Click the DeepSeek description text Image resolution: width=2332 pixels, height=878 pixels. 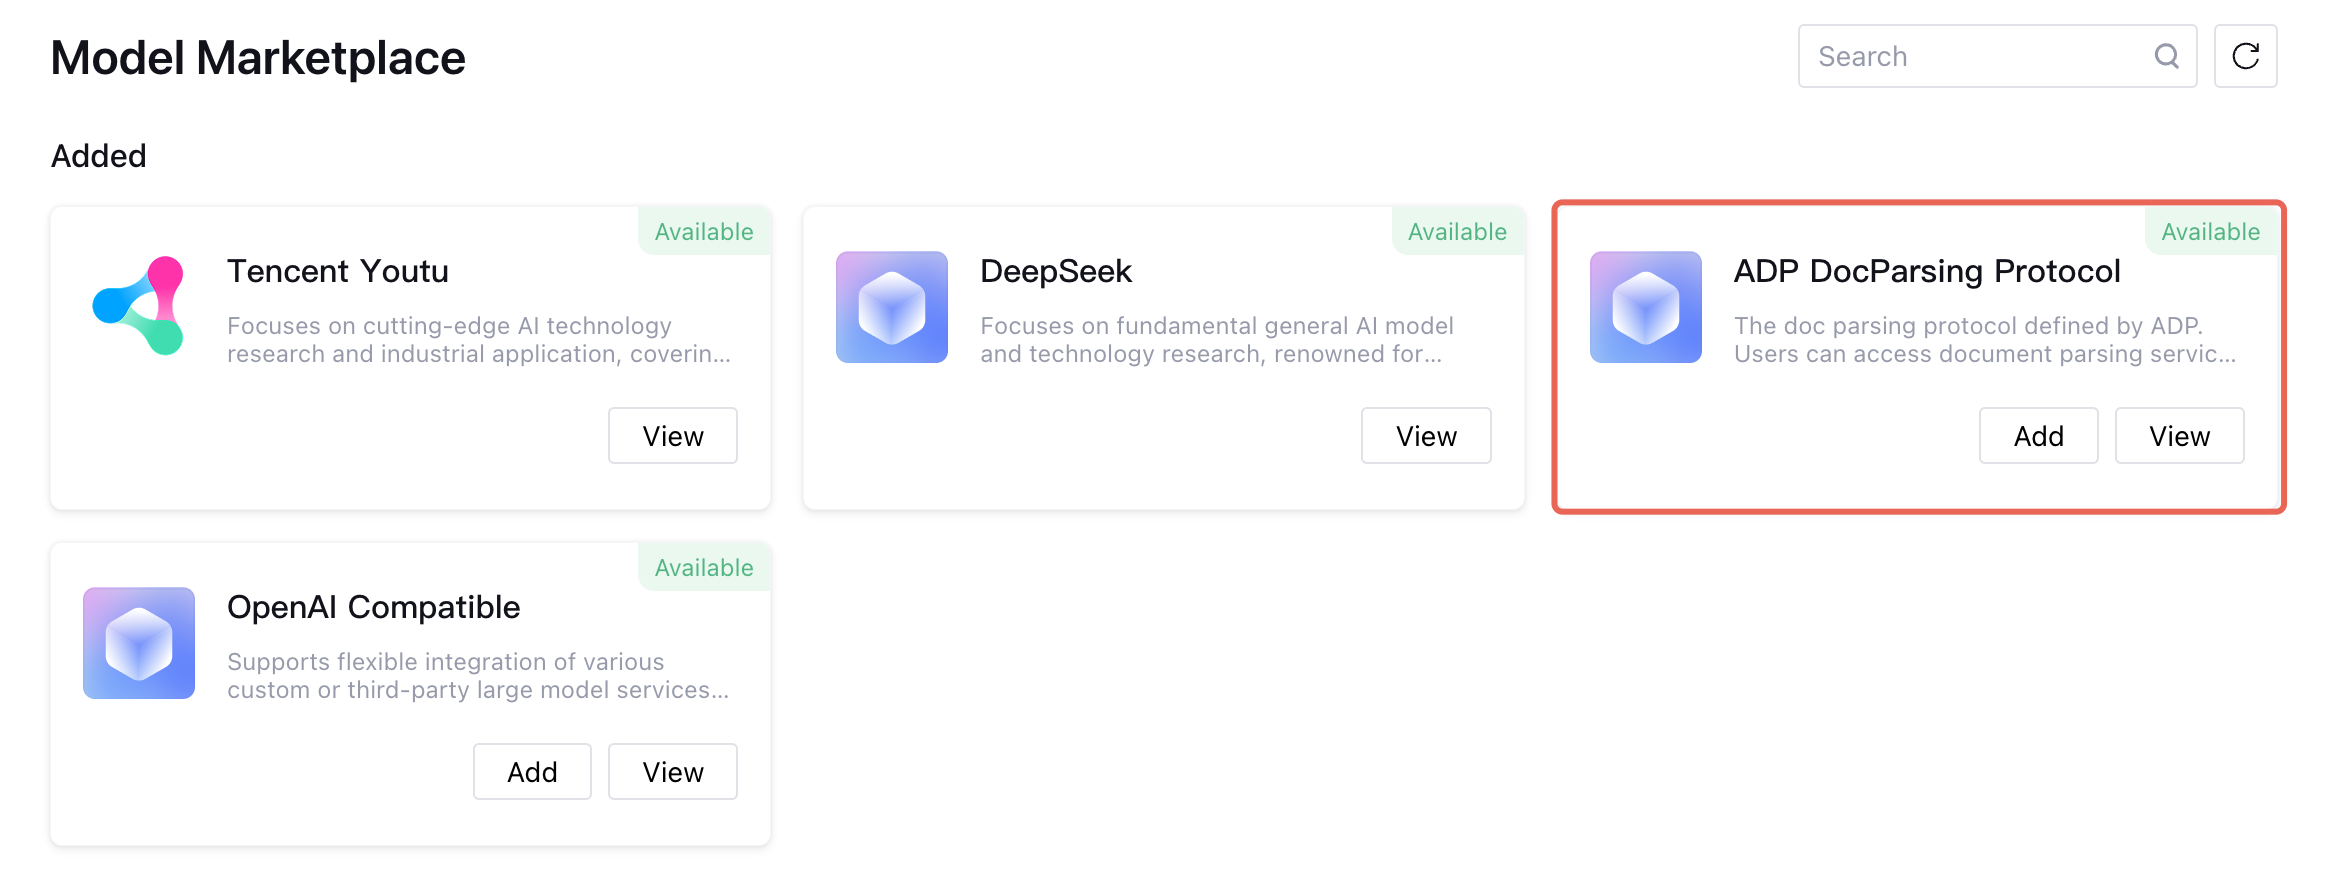(1217, 340)
